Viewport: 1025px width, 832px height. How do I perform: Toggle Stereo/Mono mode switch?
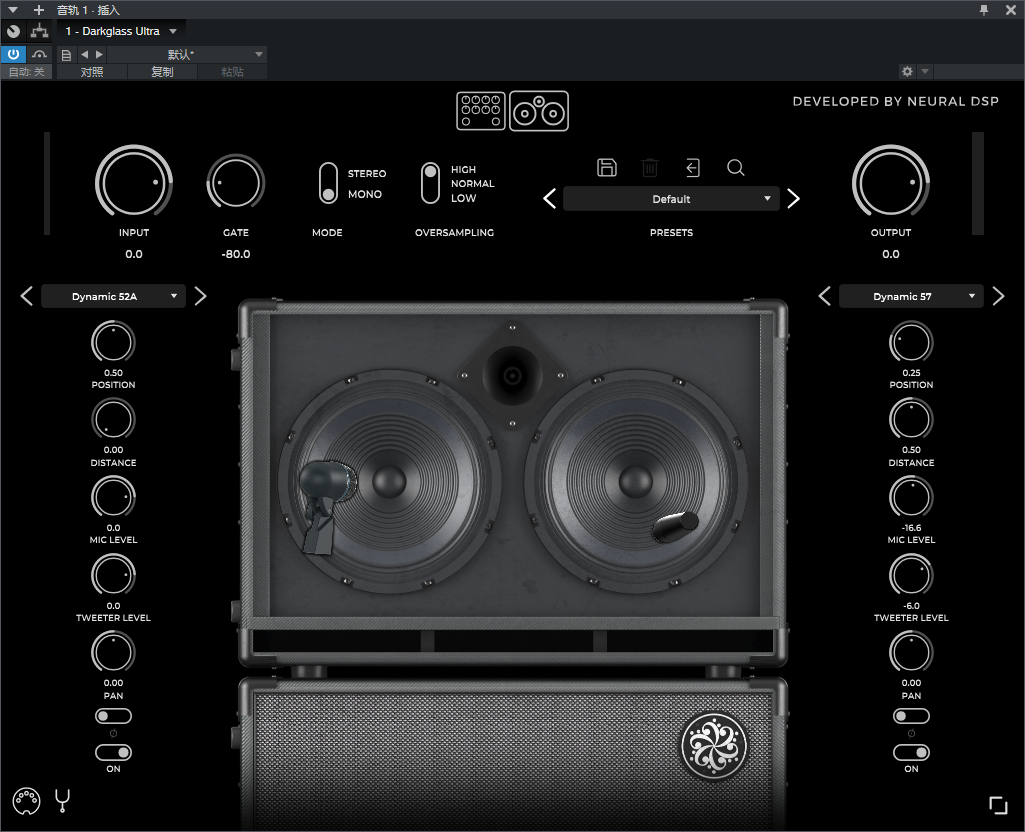[x=328, y=183]
